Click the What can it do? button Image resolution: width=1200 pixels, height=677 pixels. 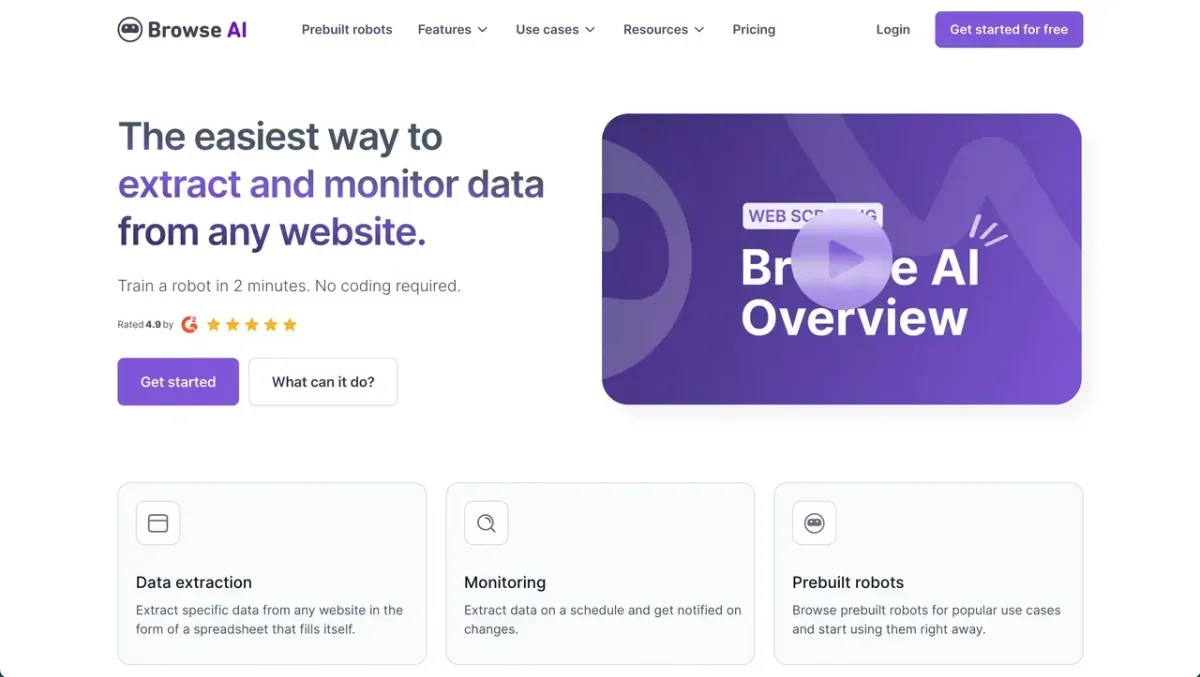coord(323,382)
